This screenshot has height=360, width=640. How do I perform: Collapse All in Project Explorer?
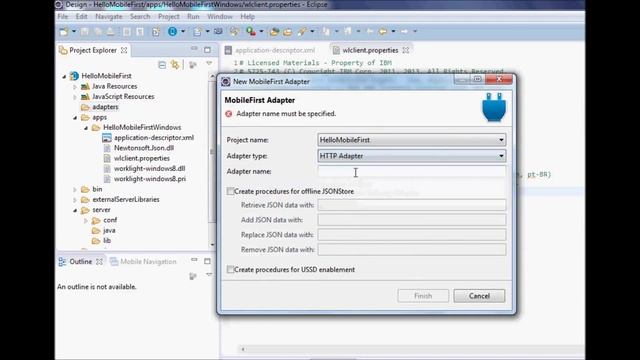click(x=162, y=65)
